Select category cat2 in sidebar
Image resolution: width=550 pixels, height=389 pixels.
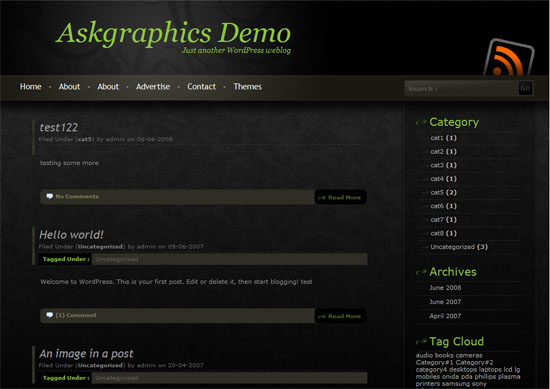click(443, 152)
